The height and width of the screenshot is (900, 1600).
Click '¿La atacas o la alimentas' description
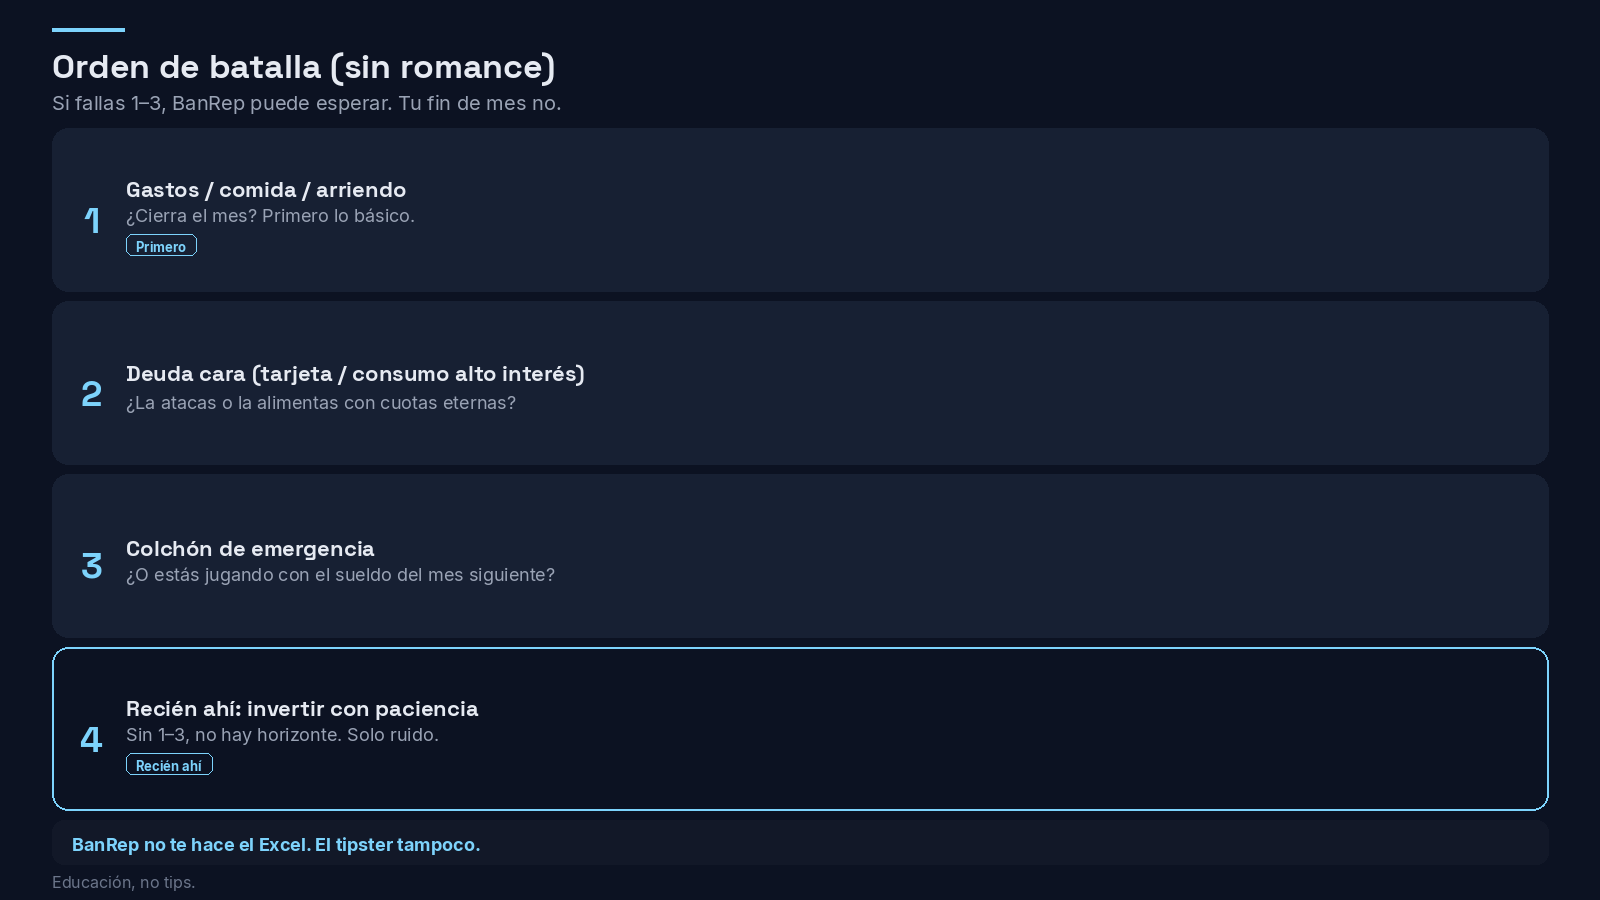pos(321,403)
